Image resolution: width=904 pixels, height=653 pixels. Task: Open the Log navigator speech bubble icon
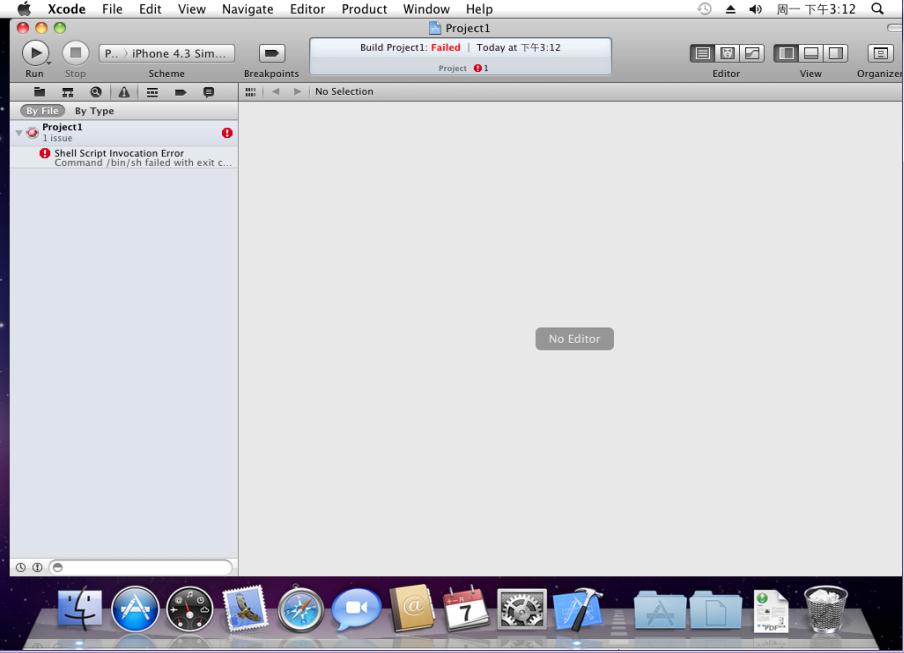208,92
